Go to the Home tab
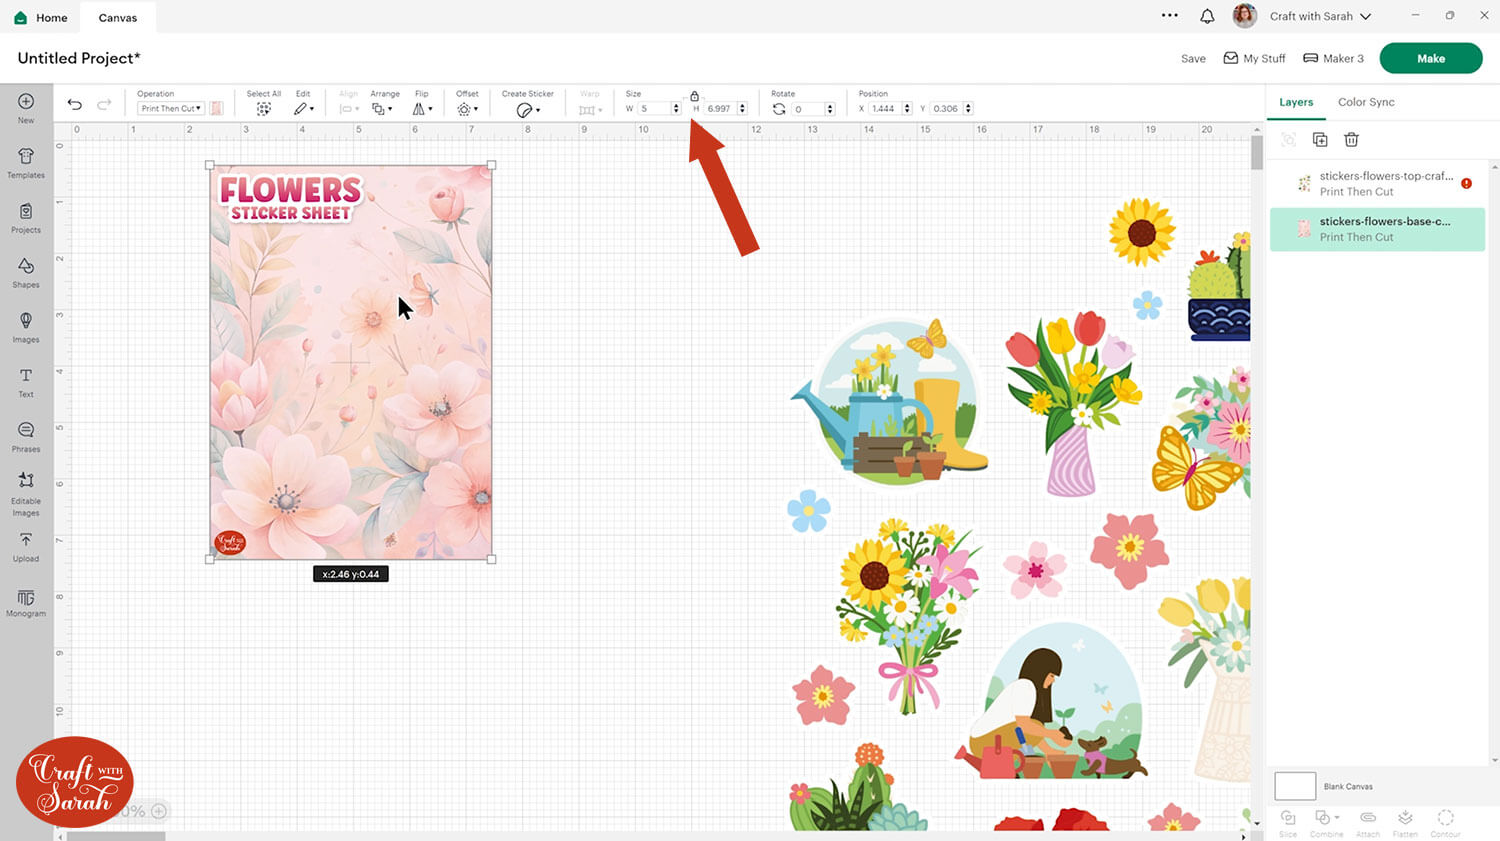This screenshot has width=1500, height=841. click(41, 18)
